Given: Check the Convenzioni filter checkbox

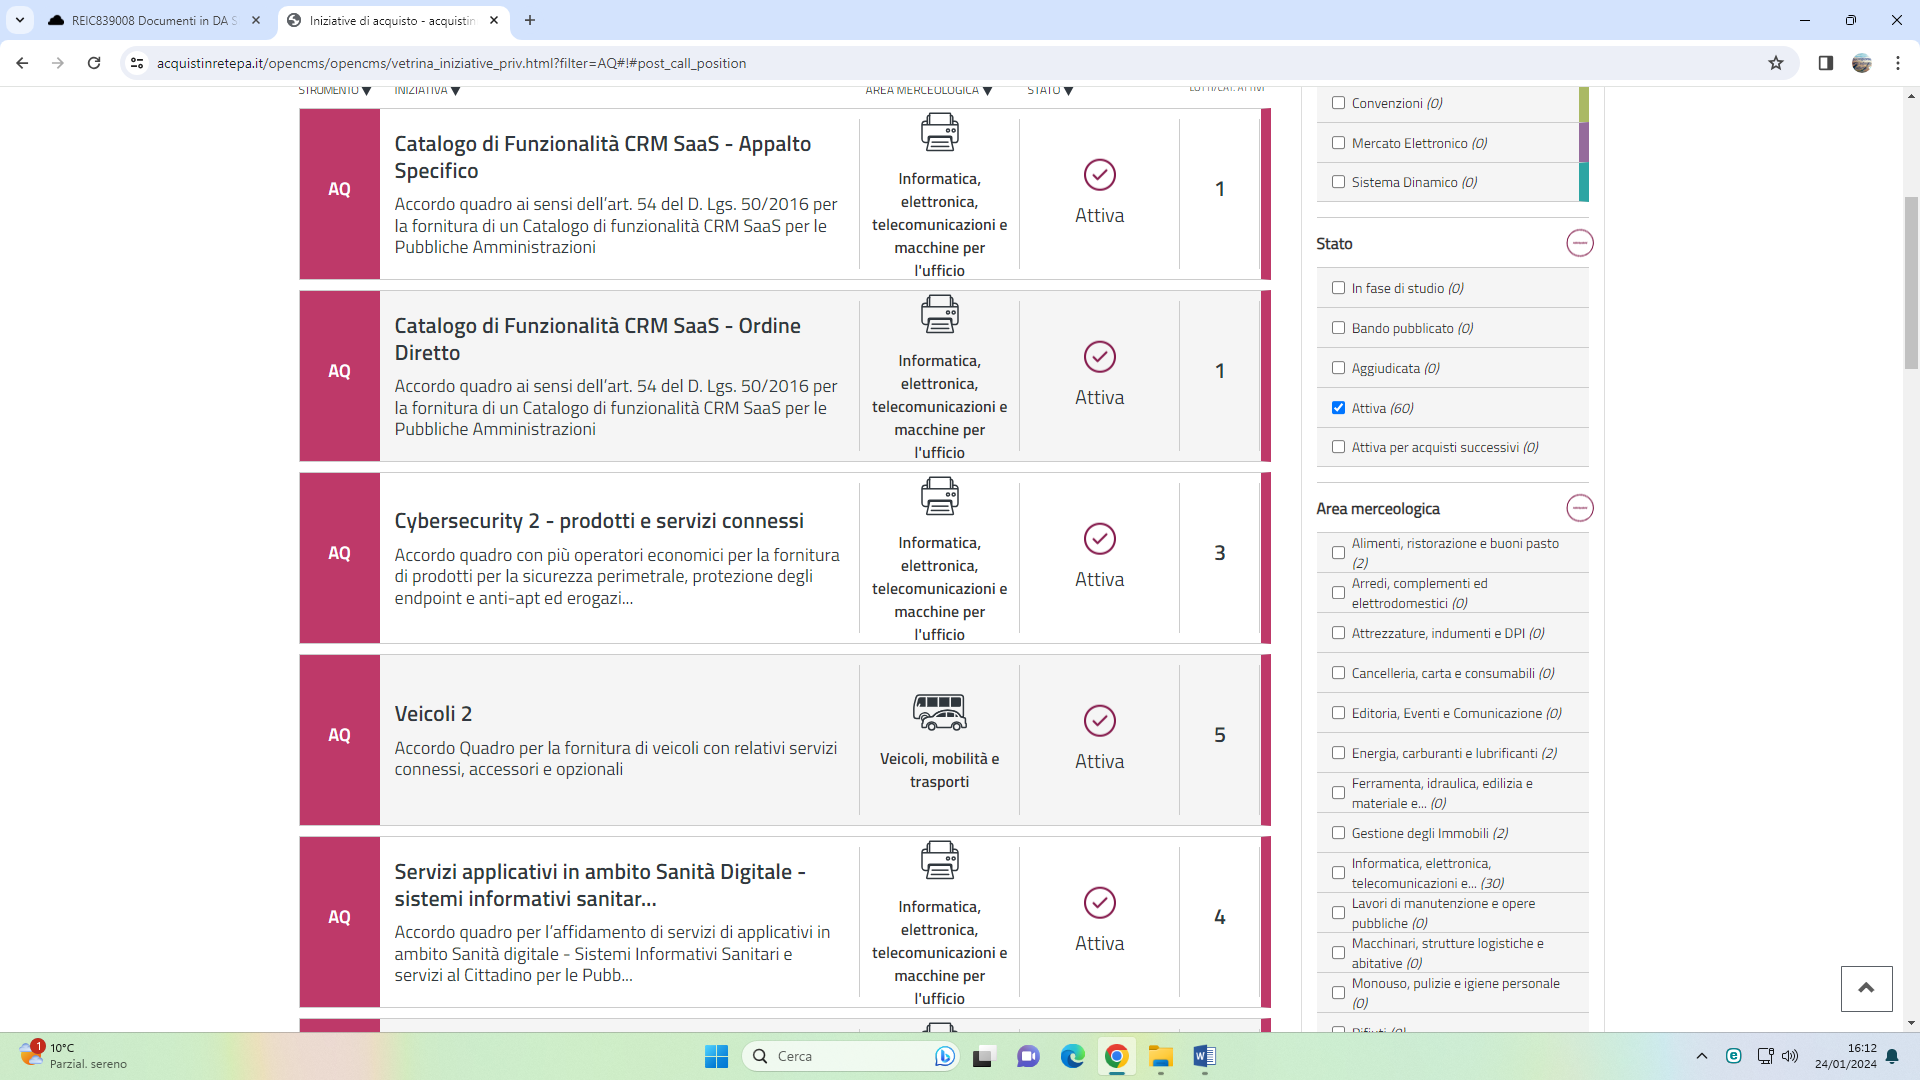Looking at the screenshot, I should pos(1338,103).
